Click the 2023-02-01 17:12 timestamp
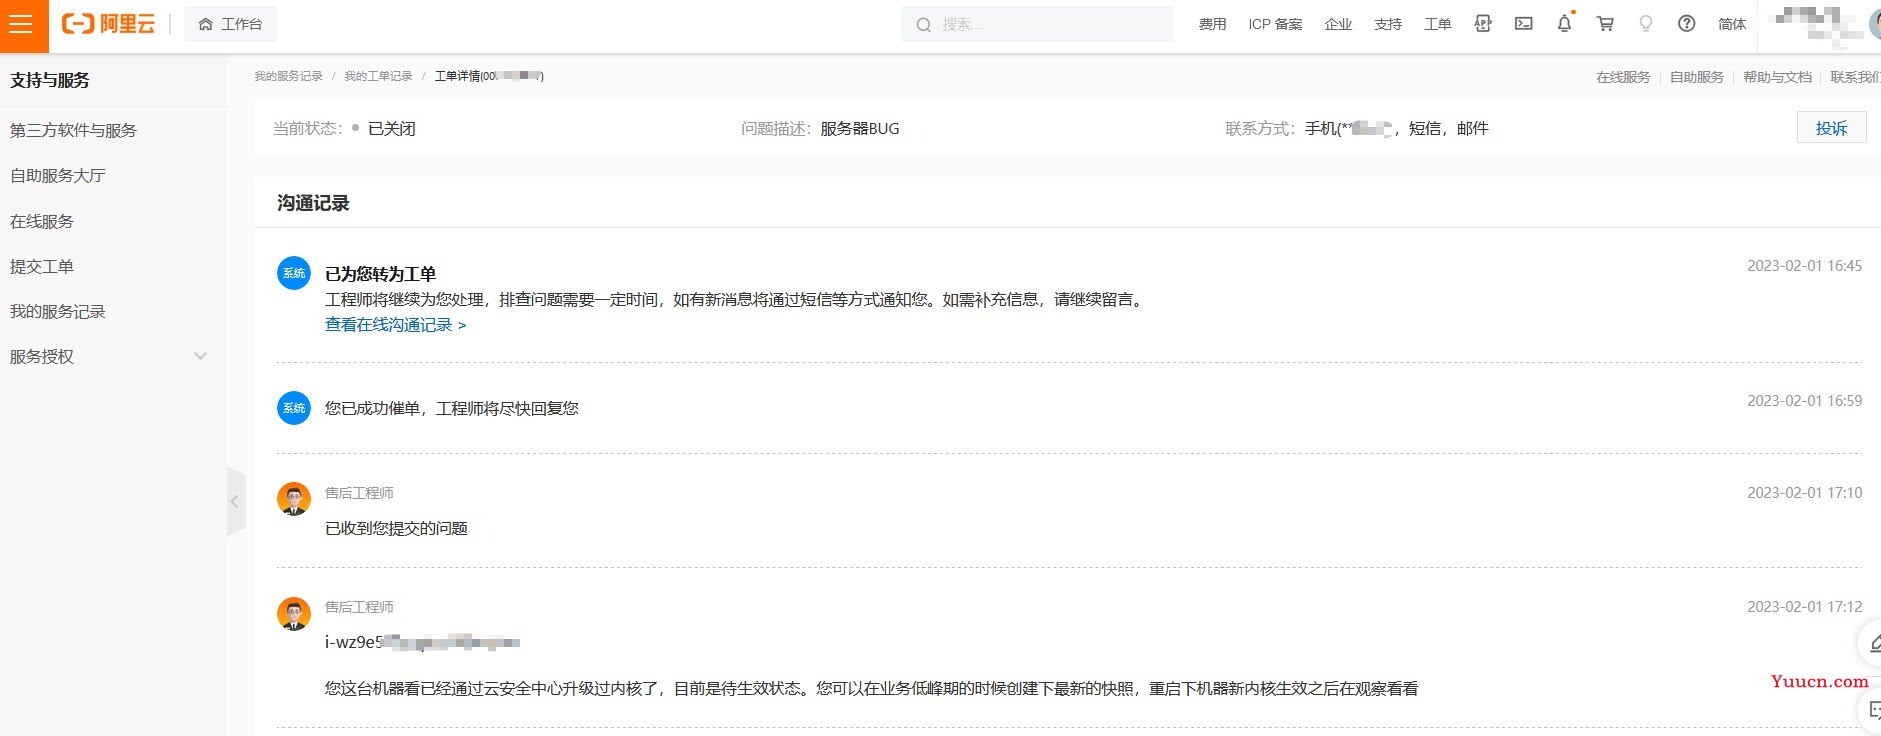The height and width of the screenshot is (736, 1881). click(1804, 607)
